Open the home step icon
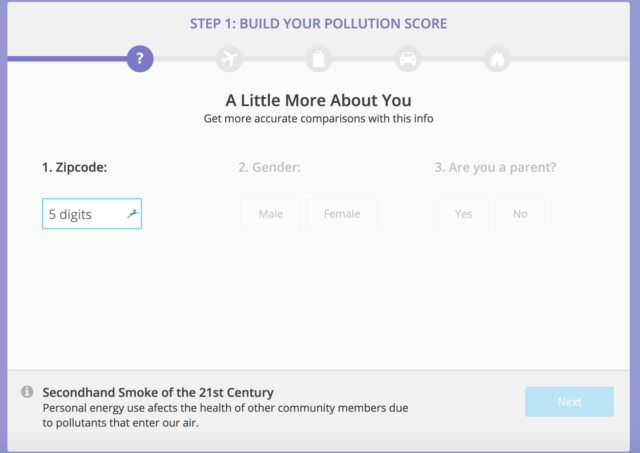Viewport: 640px width, 453px height. click(x=496, y=59)
